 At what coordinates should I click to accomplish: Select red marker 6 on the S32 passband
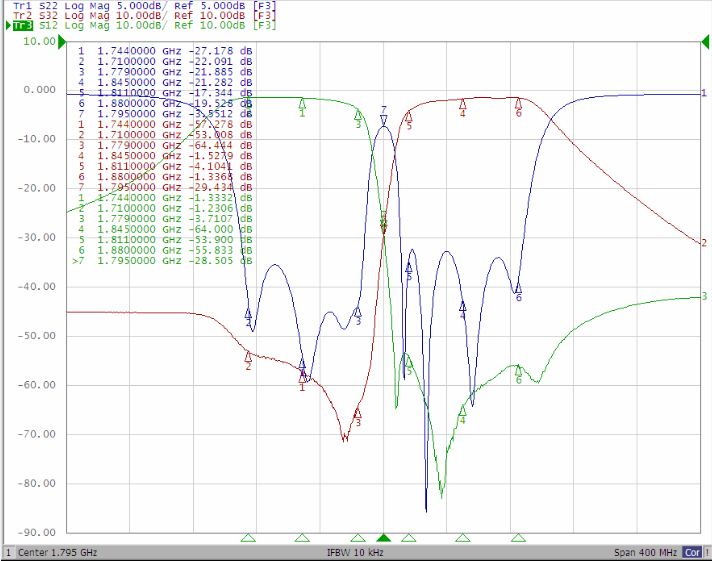click(x=518, y=101)
